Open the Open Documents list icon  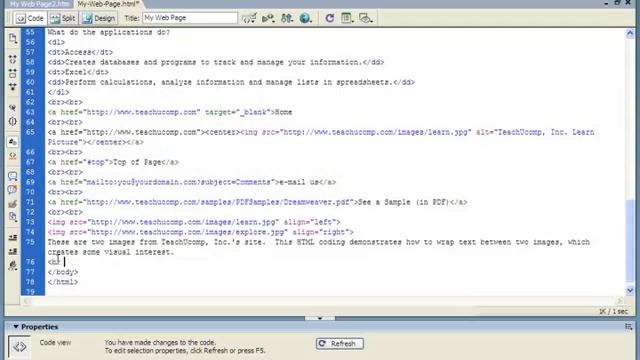click(13, 38)
